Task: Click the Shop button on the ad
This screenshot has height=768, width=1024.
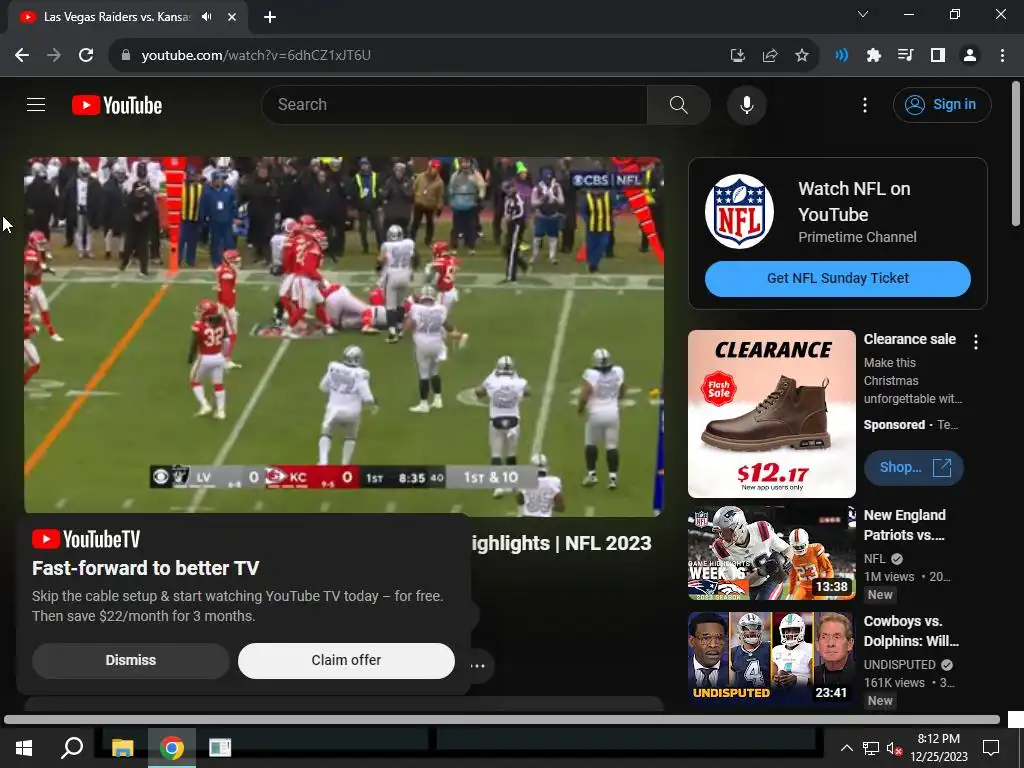Action: (914, 468)
